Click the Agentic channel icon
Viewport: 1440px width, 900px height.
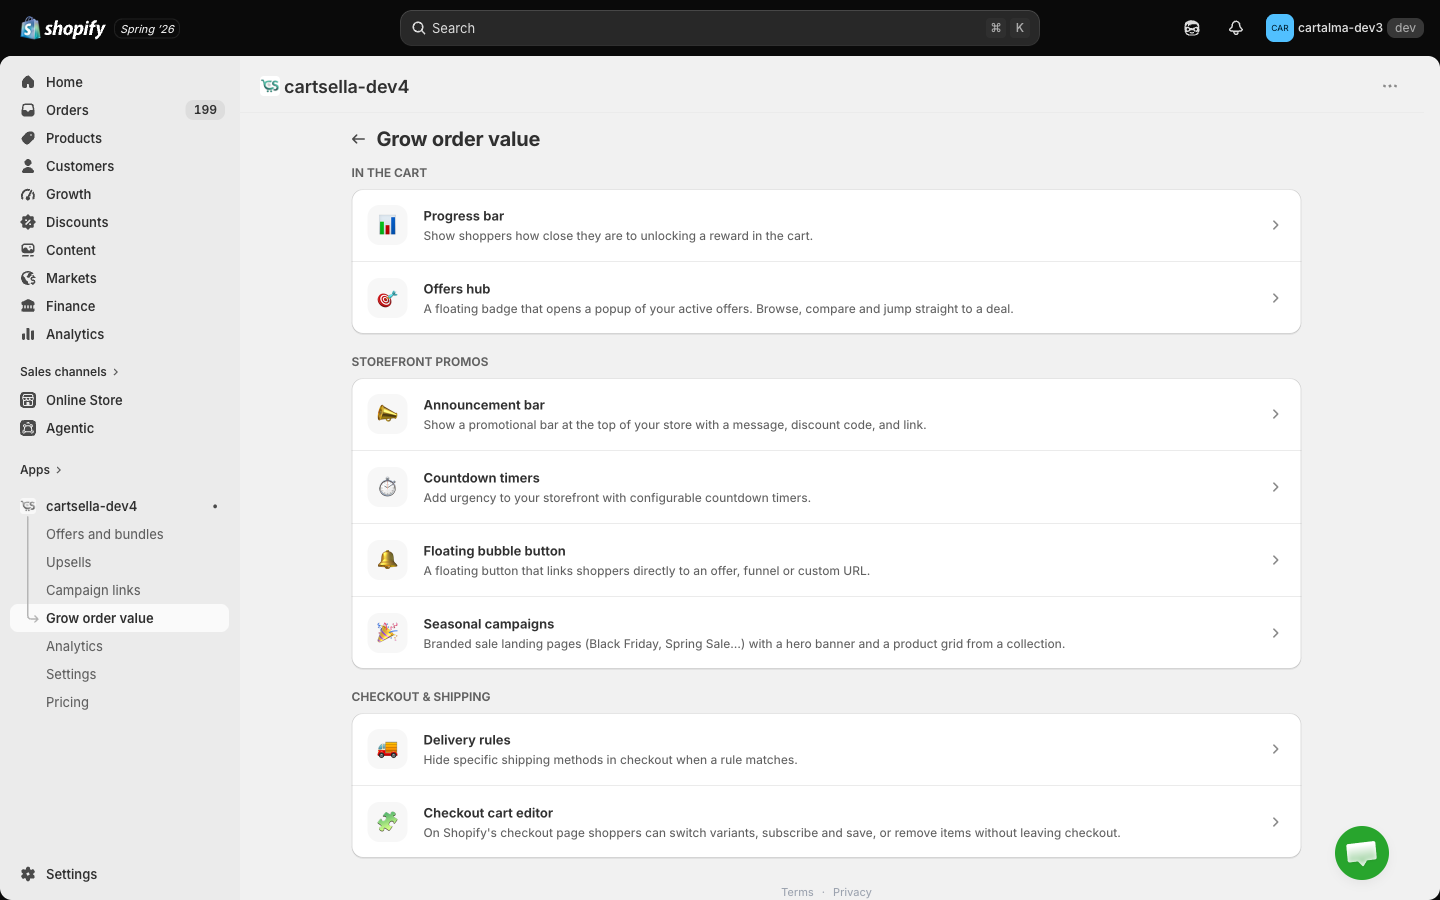28,428
